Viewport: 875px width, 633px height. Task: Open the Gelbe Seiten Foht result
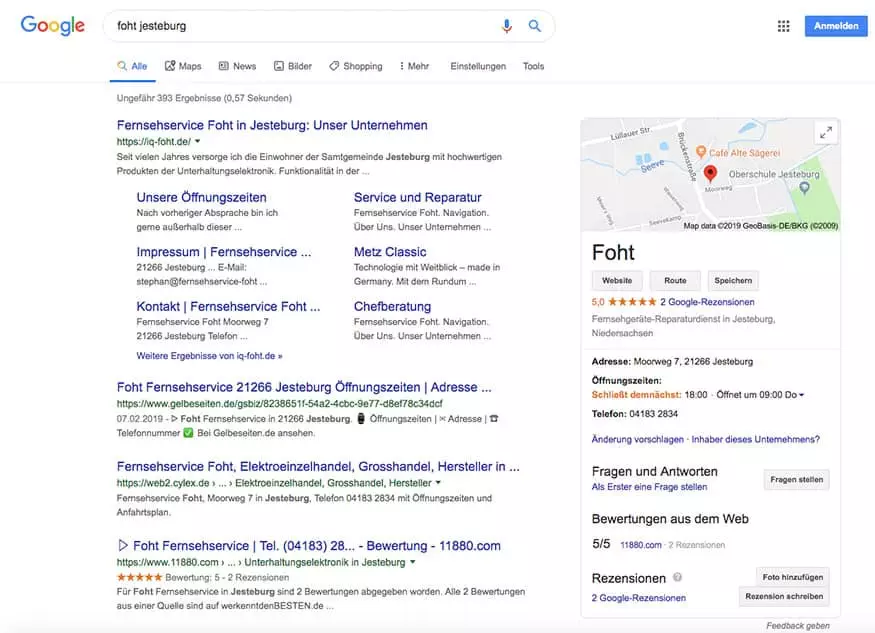[304, 387]
